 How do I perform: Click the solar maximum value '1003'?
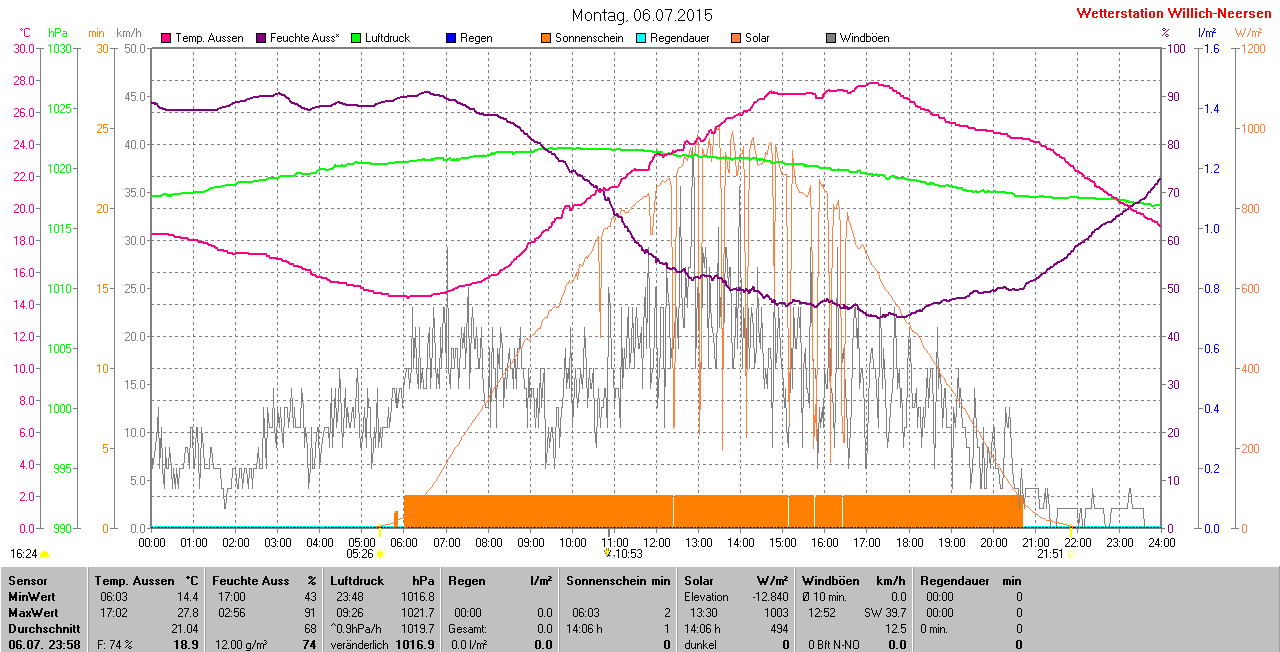(776, 612)
